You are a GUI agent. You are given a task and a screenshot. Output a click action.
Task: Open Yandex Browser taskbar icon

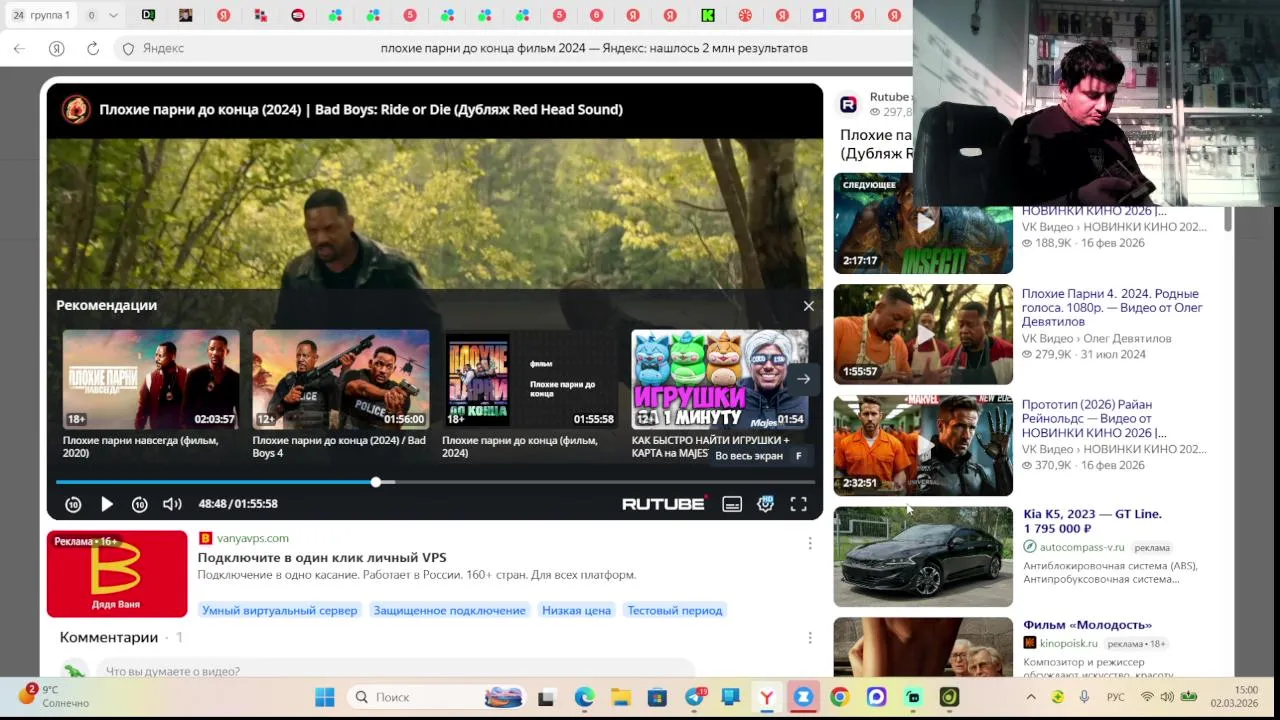pos(767,697)
